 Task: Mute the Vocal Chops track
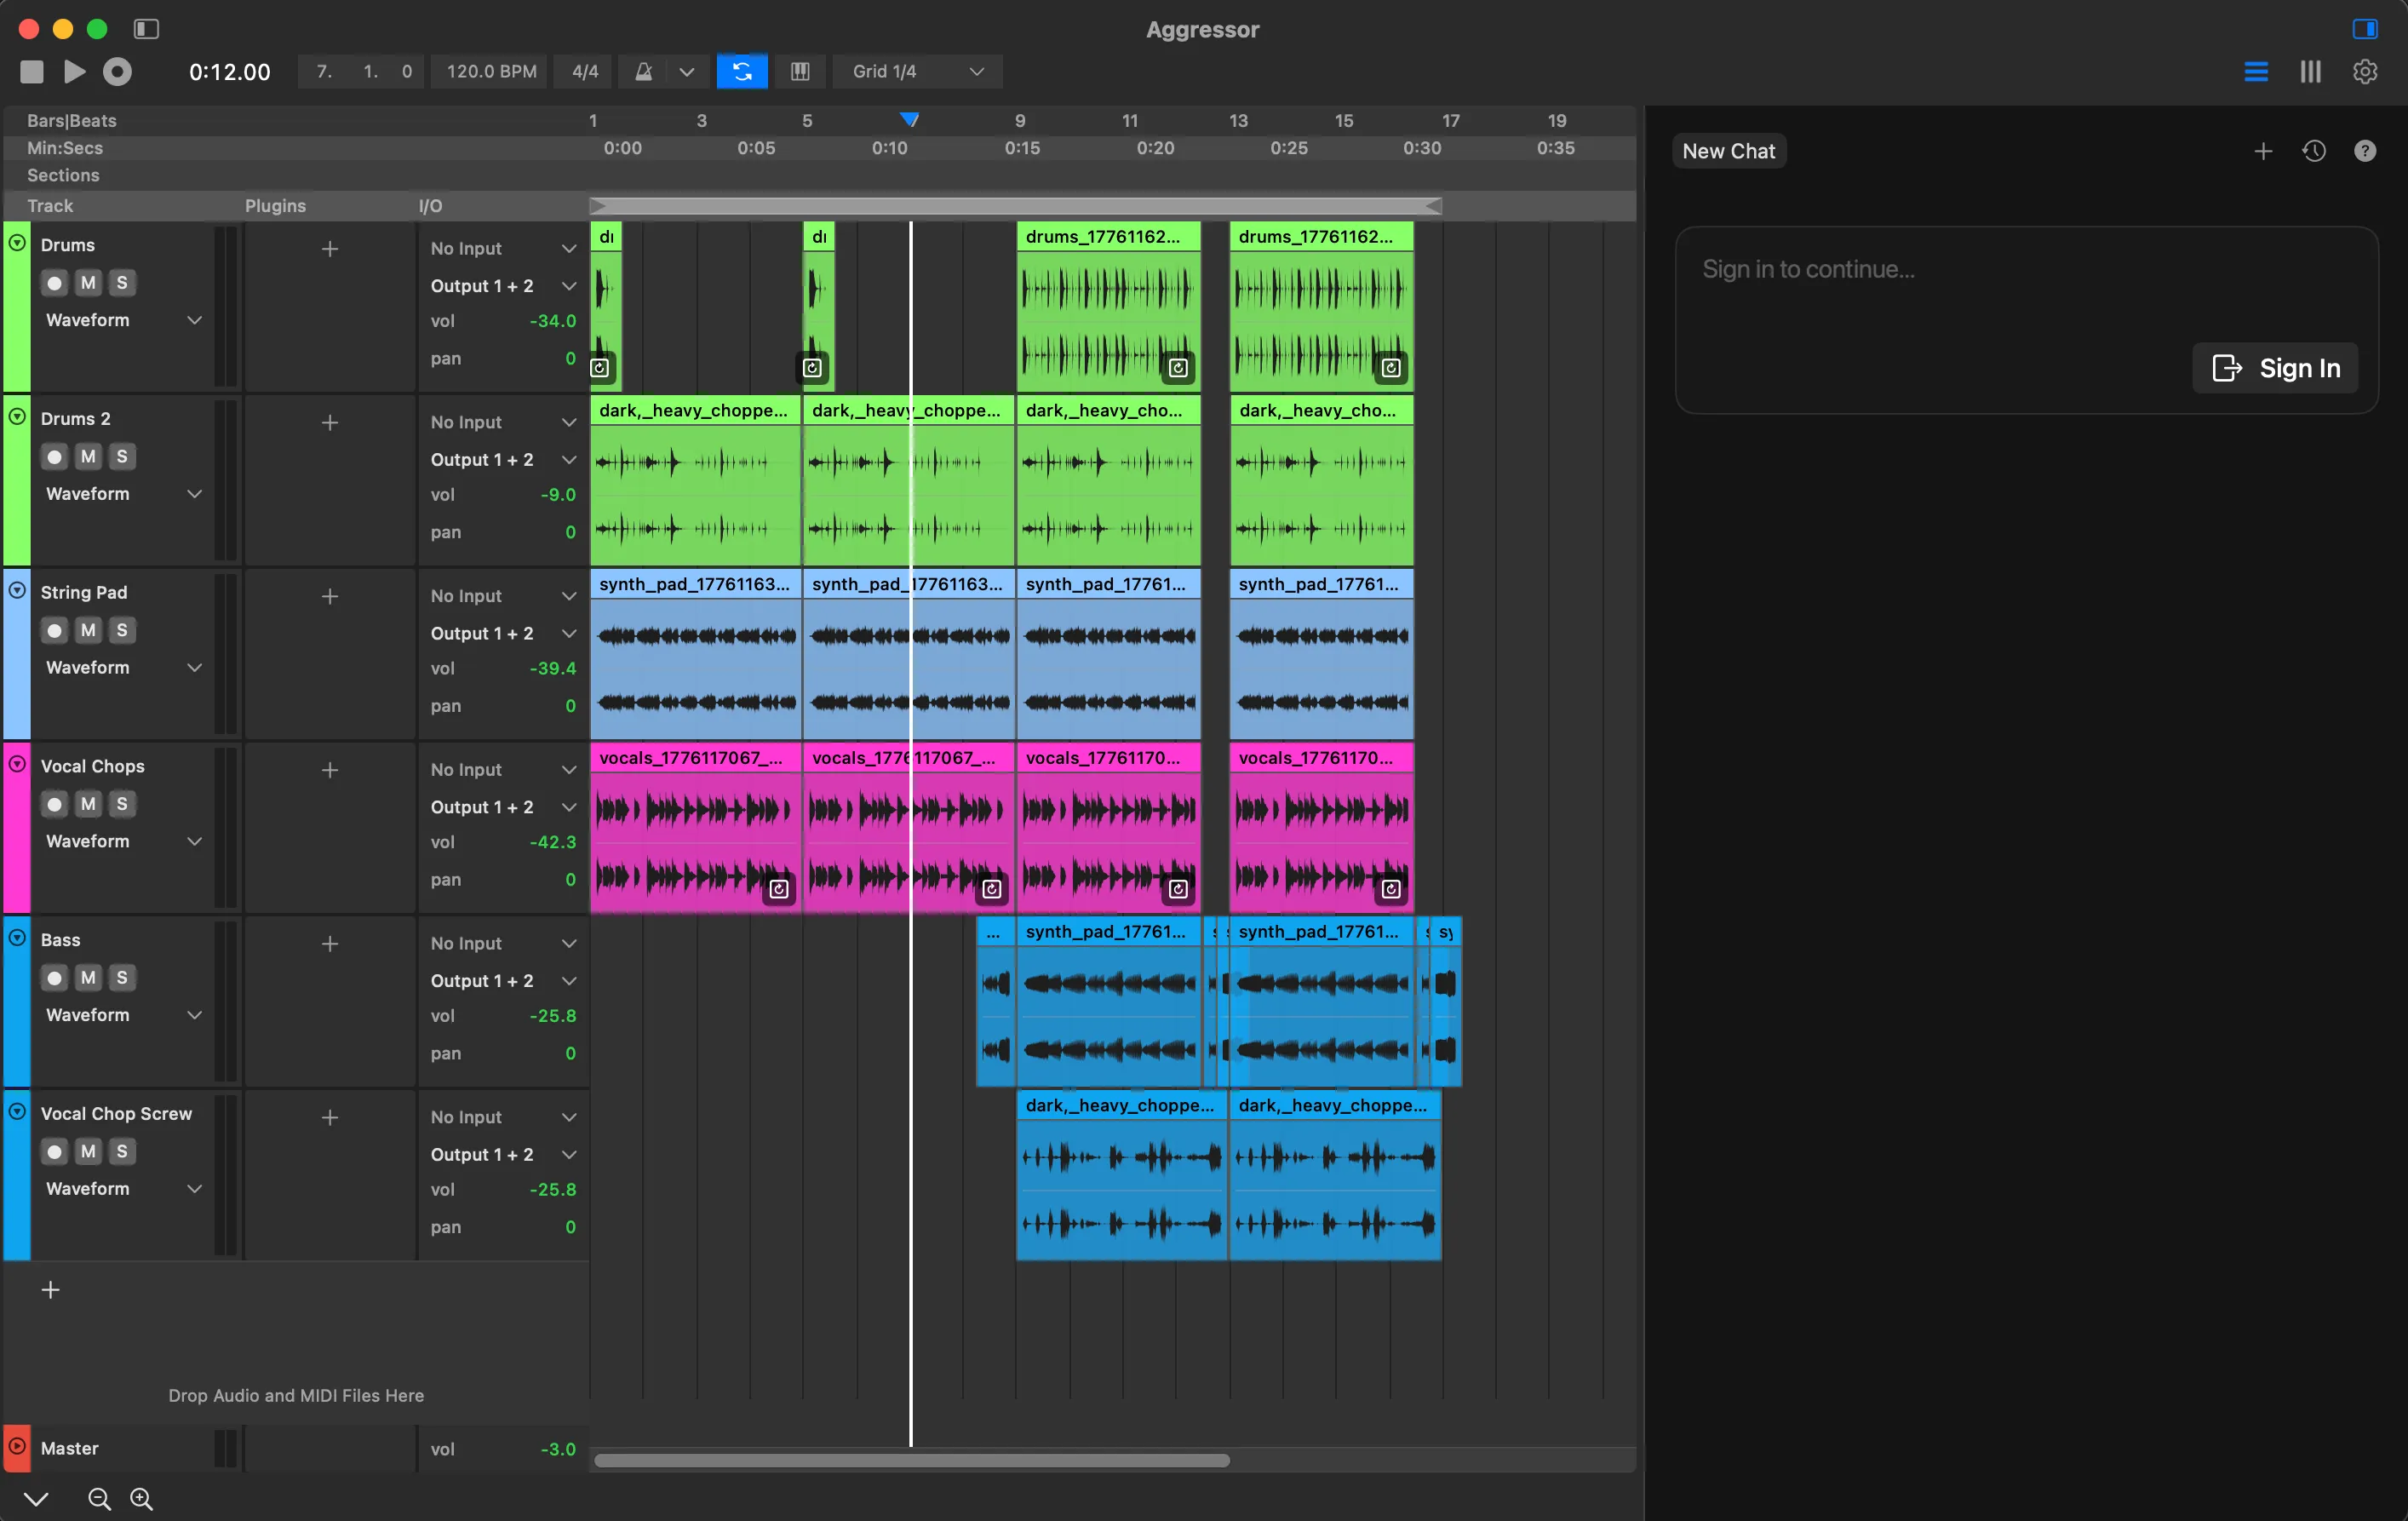tap(88, 805)
